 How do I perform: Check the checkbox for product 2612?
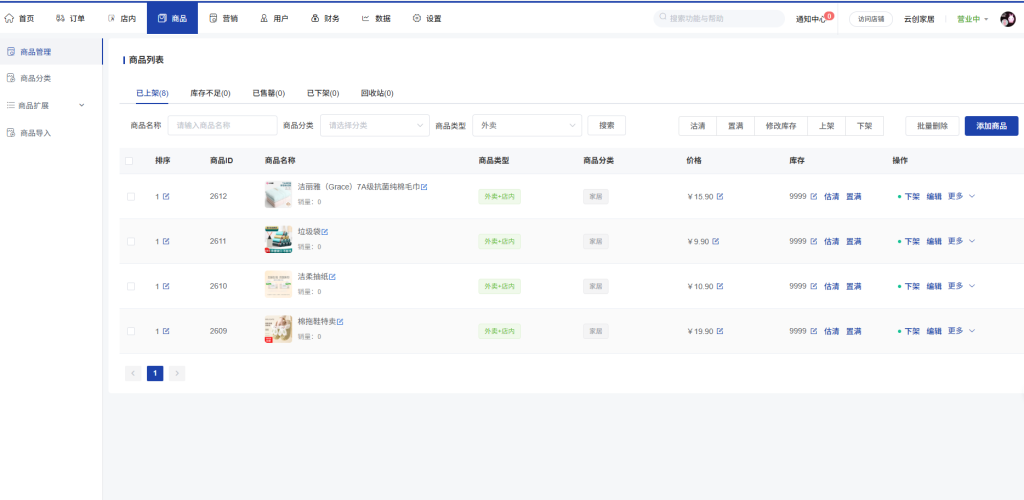point(130,197)
